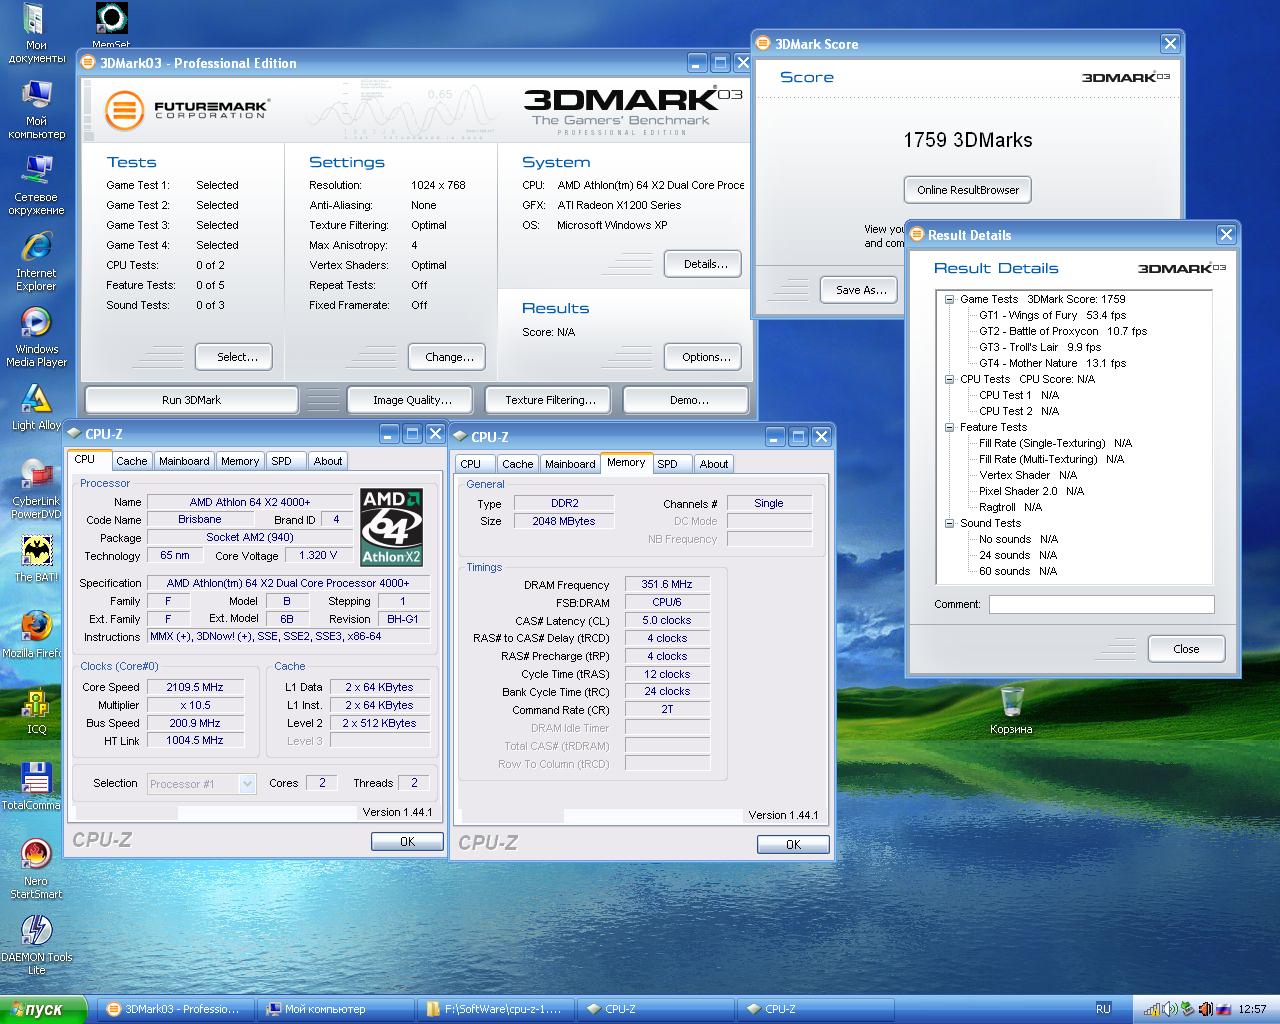Launch Windows Media Player desktop icon
Image resolution: width=1280 pixels, height=1024 pixels.
tap(36, 337)
